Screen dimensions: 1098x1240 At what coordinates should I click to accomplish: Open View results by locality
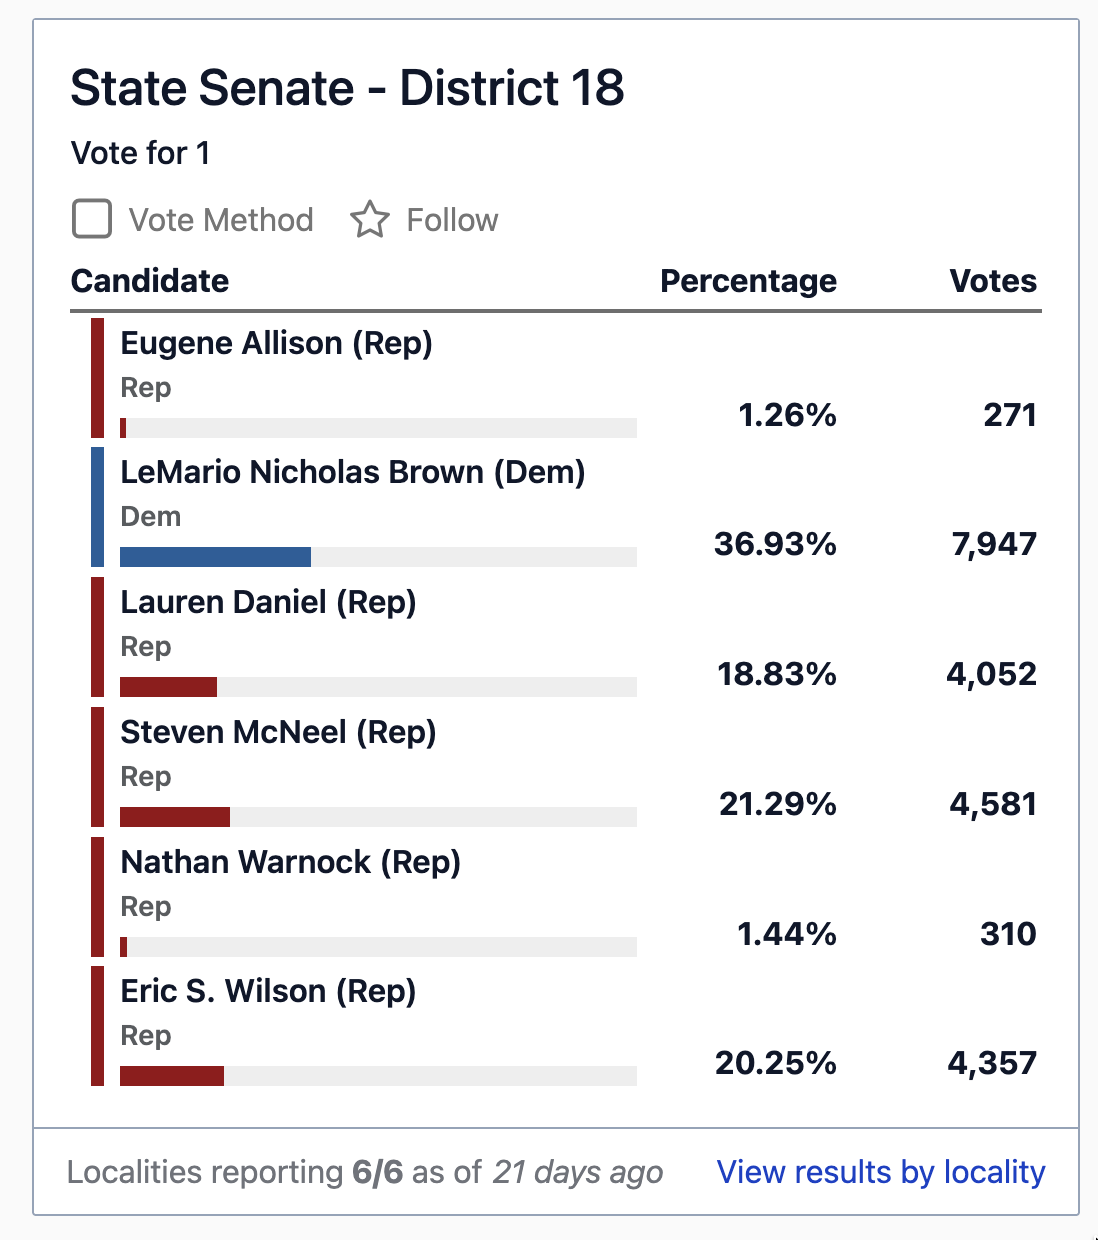881,1171
